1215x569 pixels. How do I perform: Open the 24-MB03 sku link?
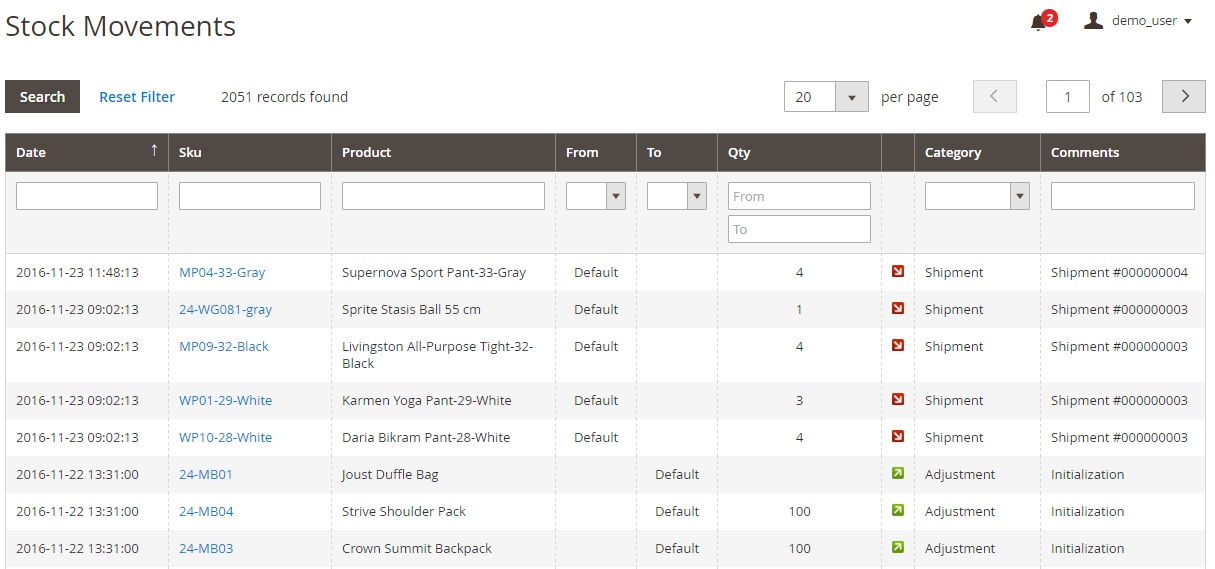coord(206,548)
